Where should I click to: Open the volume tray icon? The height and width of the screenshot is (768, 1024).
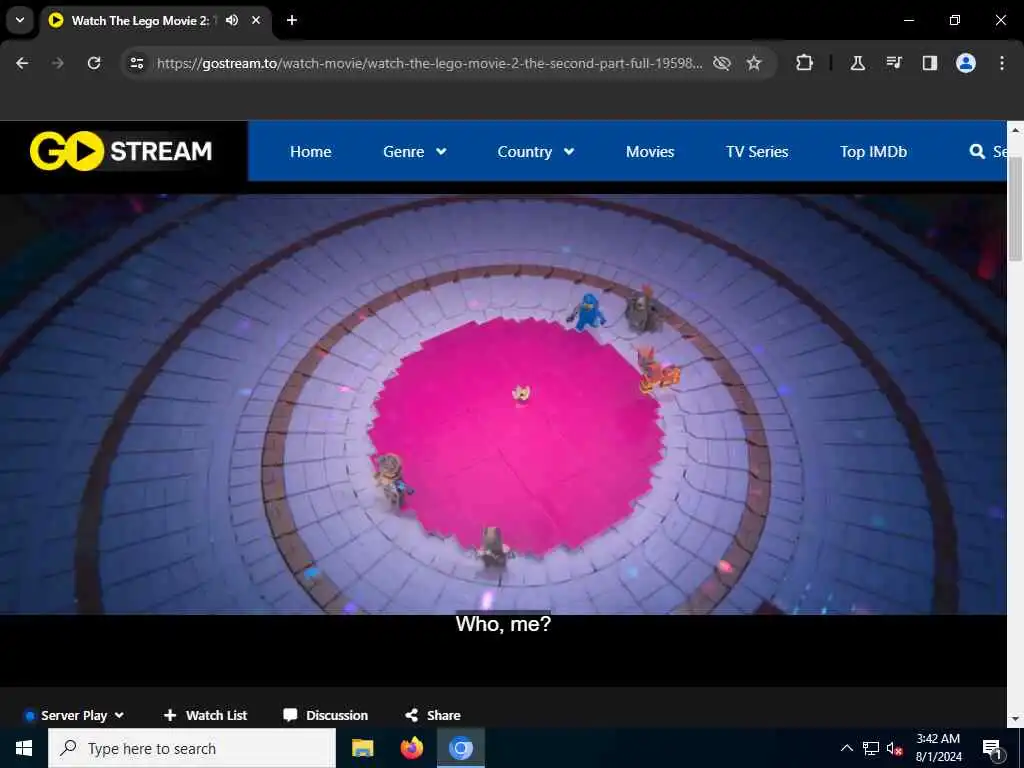[894, 749]
